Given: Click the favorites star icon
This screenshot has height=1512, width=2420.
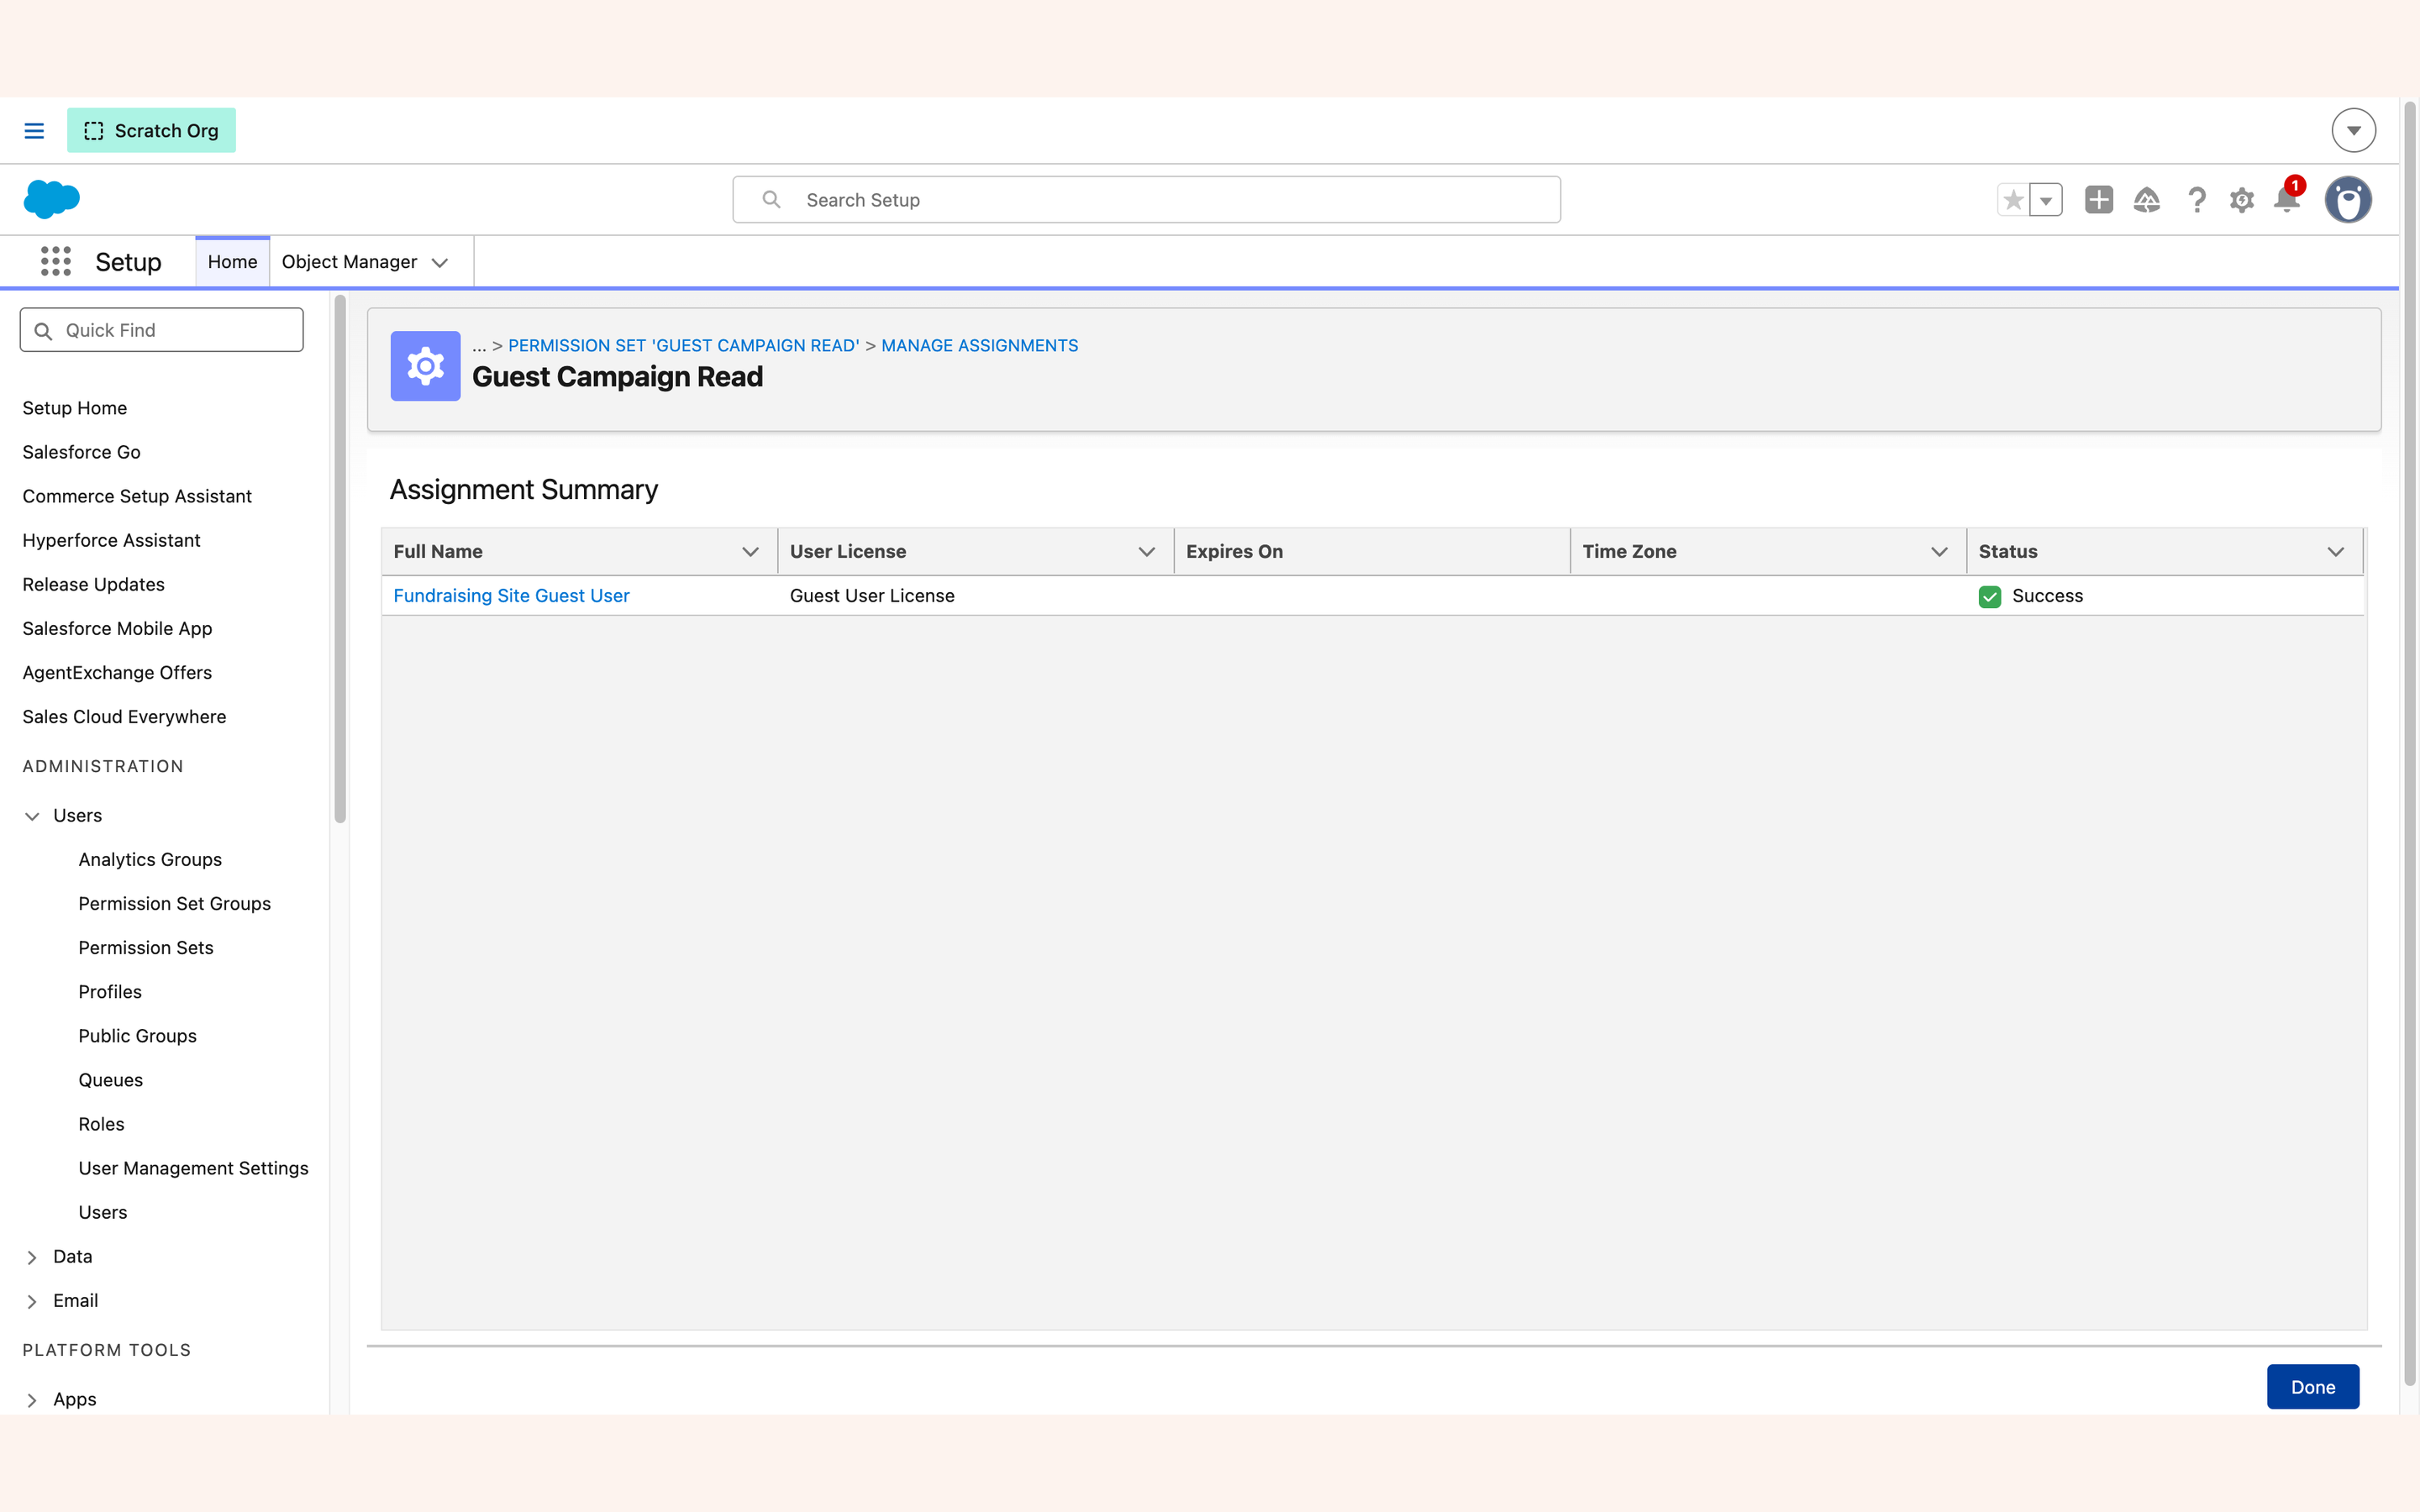Looking at the screenshot, I should [2013, 200].
